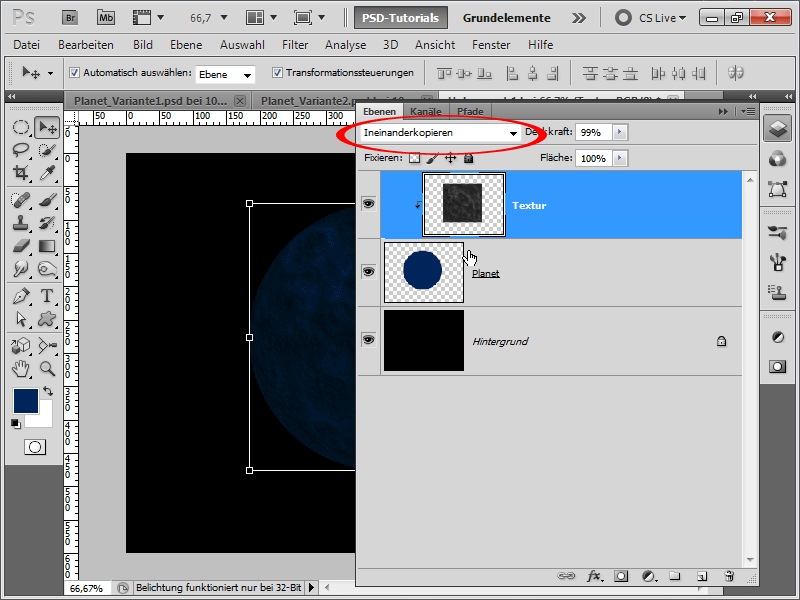
Task: Create a new layer group
Action: [674, 577]
